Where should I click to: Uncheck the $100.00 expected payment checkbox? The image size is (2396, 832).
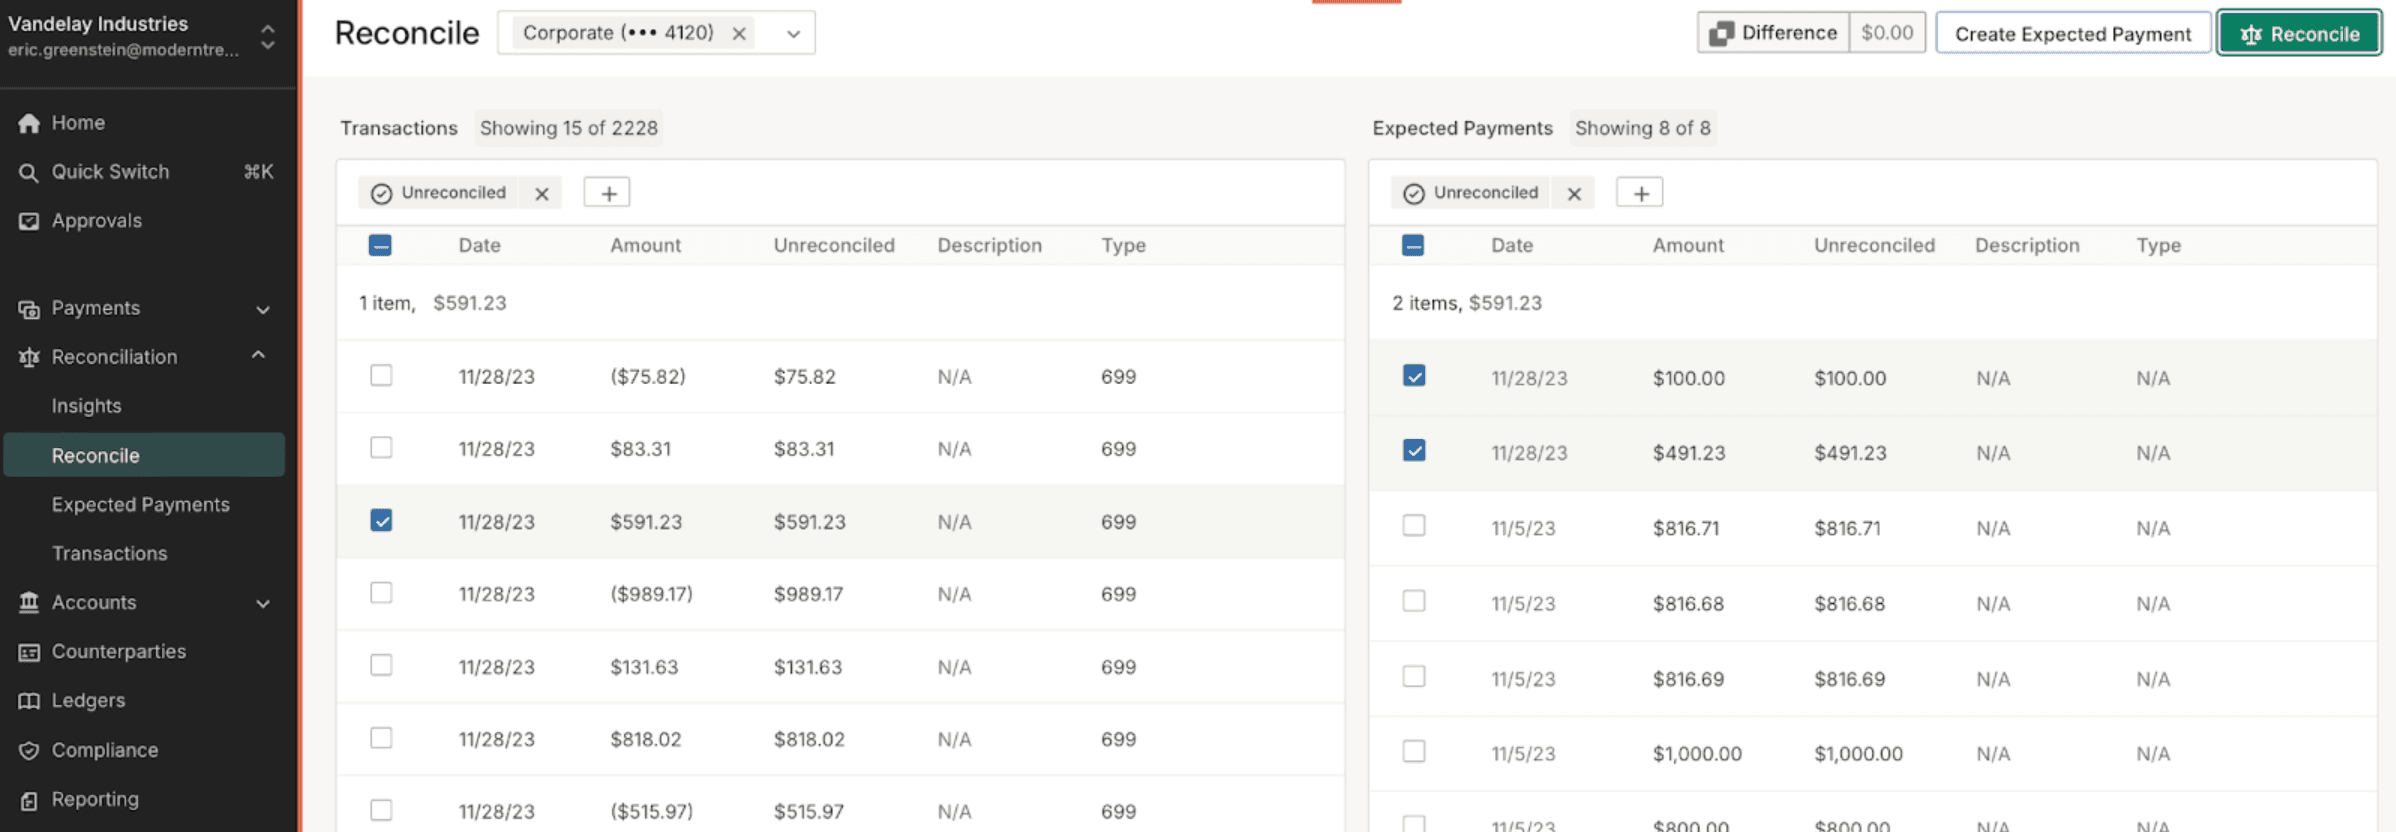[1414, 376]
